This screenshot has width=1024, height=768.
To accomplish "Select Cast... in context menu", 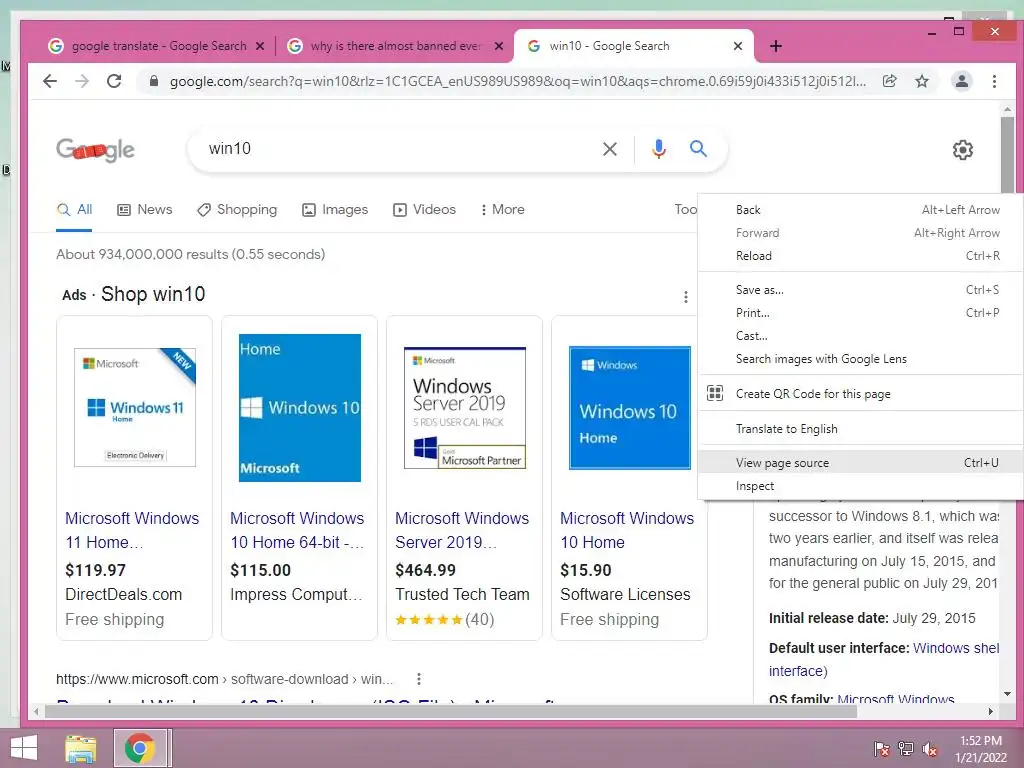I will tap(860, 336).
